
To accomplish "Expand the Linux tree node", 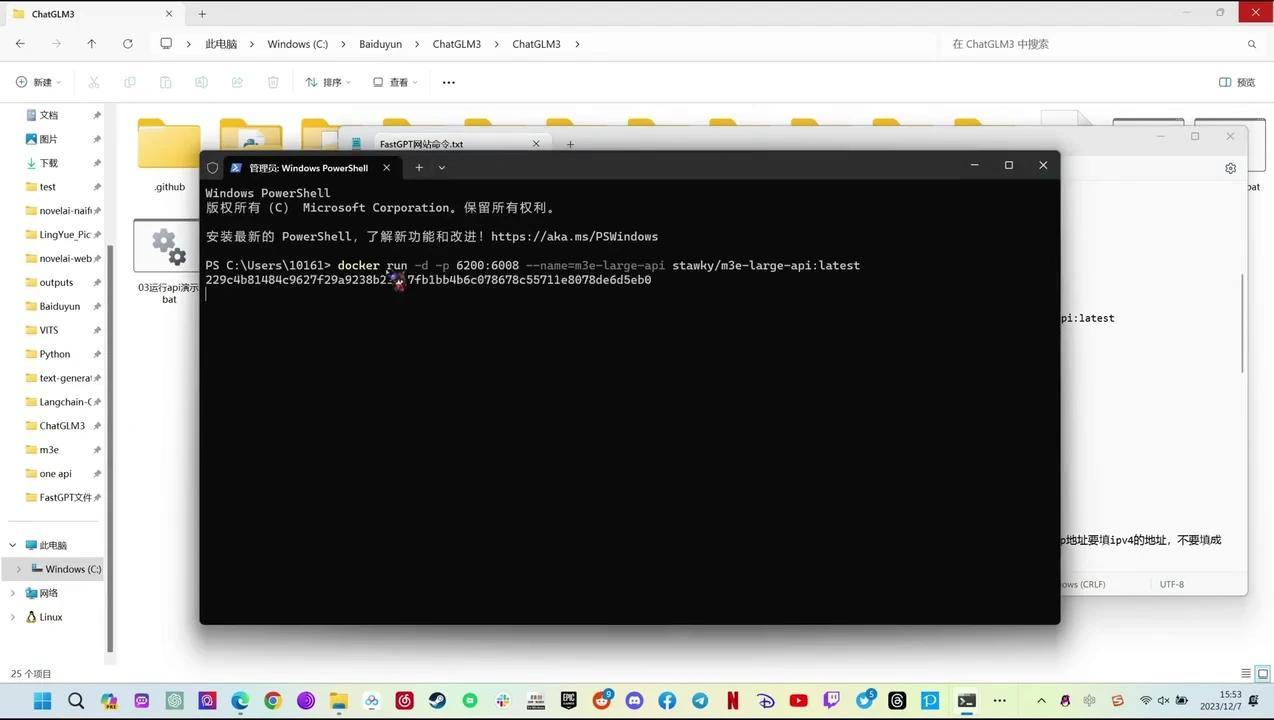I will pyautogui.click(x=13, y=617).
